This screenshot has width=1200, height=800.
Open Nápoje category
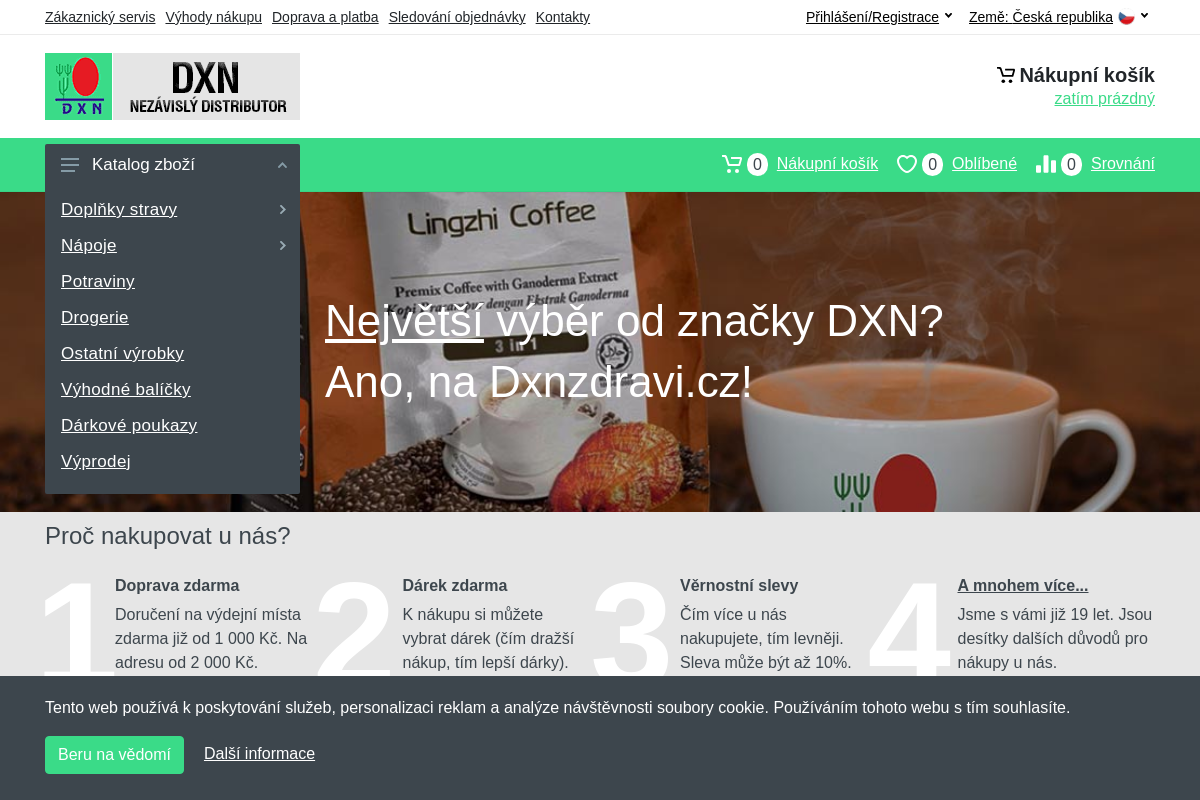(89, 245)
